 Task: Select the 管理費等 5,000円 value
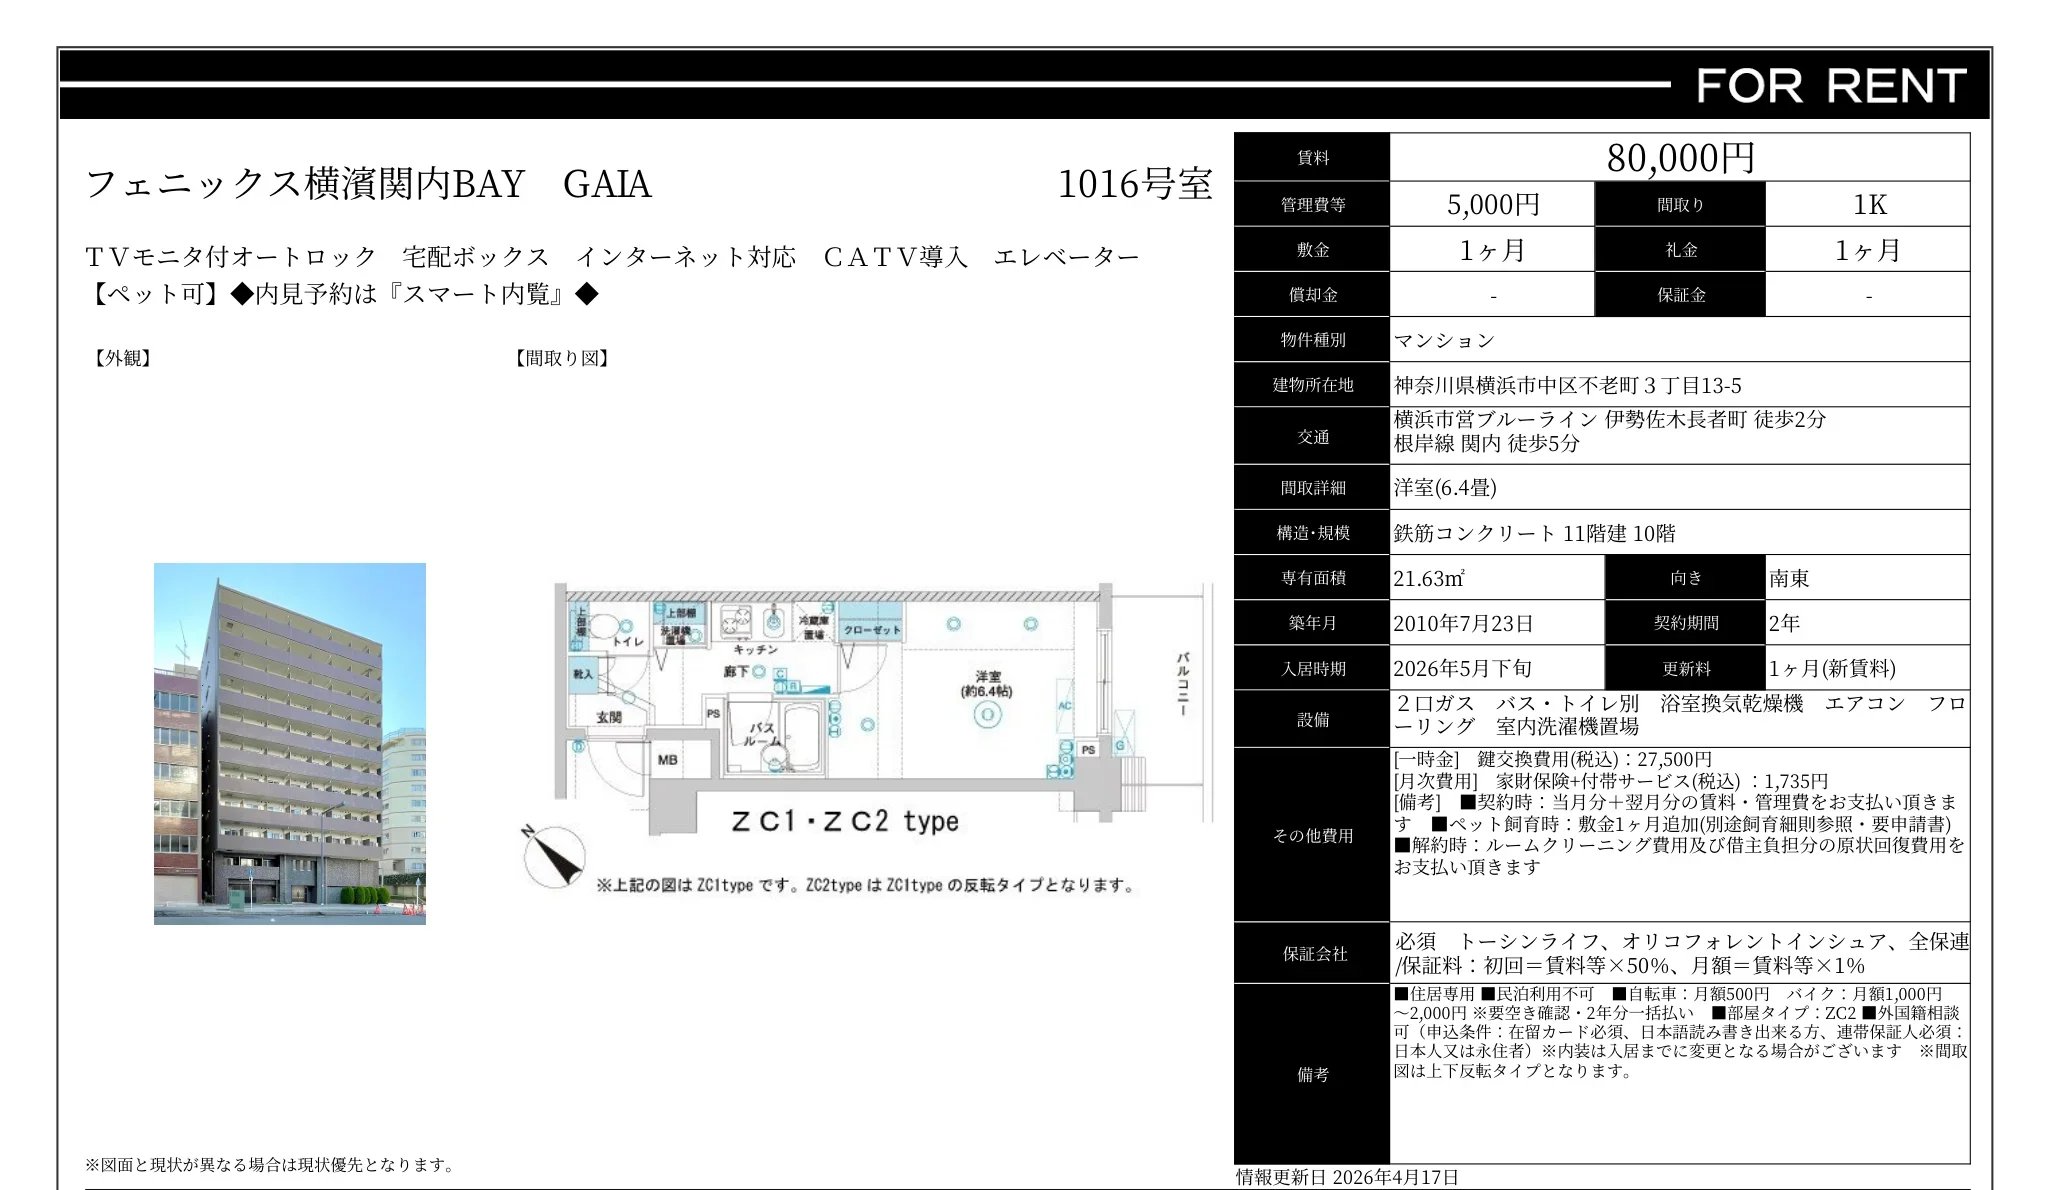click(x=1495, y=204)
